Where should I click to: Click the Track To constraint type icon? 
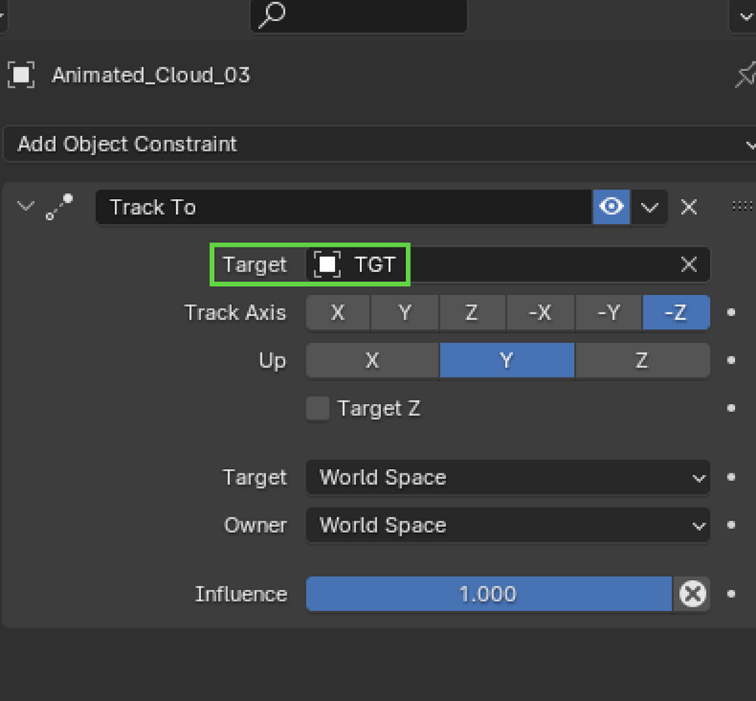tap(59, 207)
